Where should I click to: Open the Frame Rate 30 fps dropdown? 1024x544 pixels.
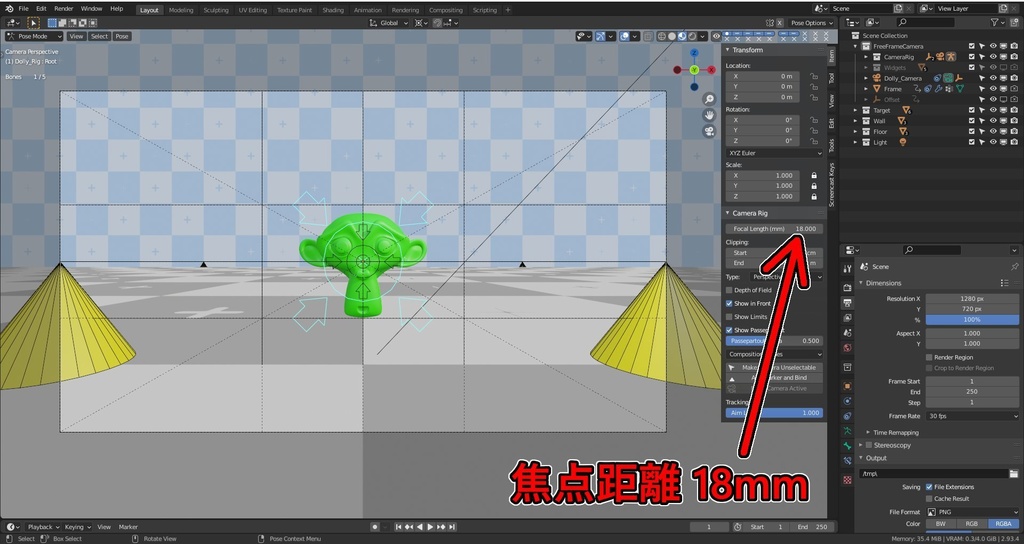tap(972, 416)
